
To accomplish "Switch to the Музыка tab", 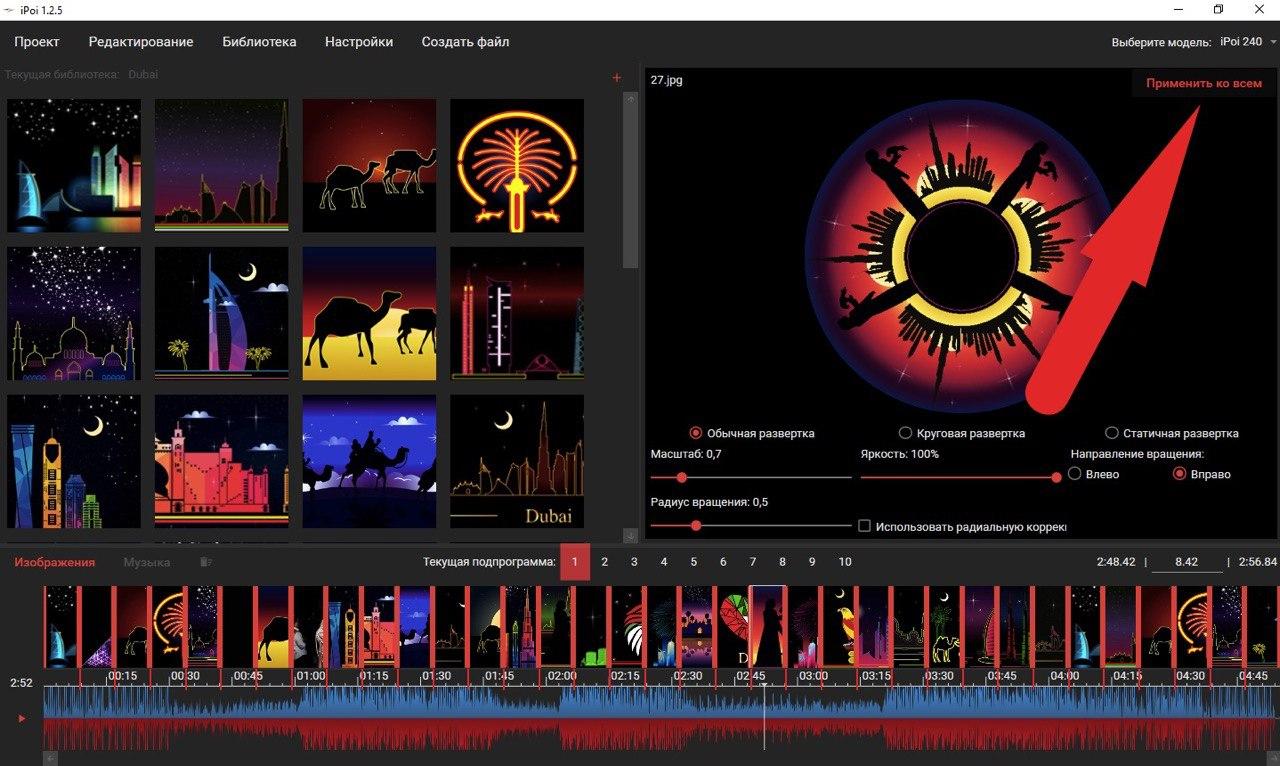I will tap(147, 562).
